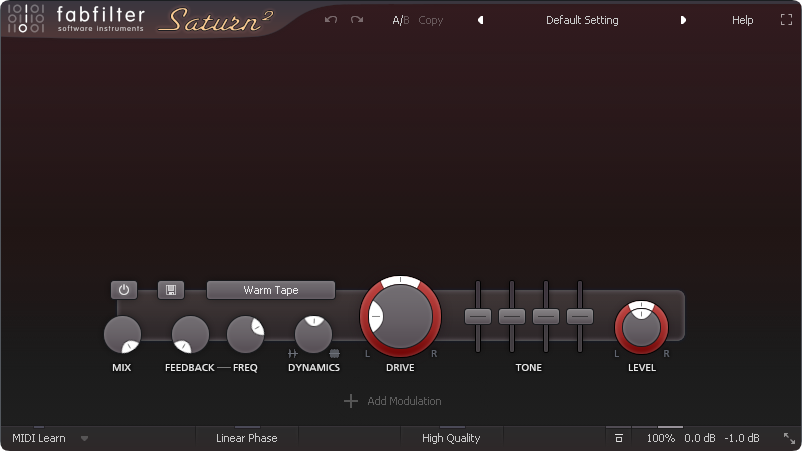Click the second Tone slider handle
This screenshot has height=451, width=802.
pyautogui.click(x=511, y=317)
